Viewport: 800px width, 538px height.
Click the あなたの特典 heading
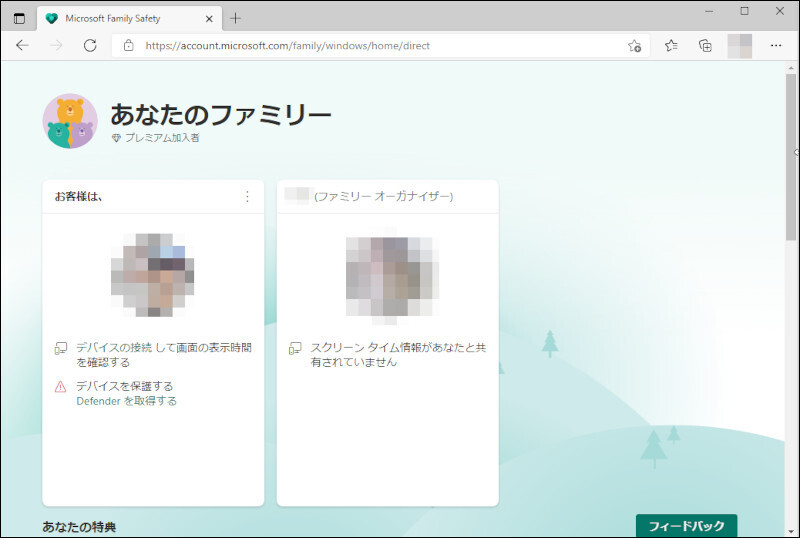[x=79, y=527]
